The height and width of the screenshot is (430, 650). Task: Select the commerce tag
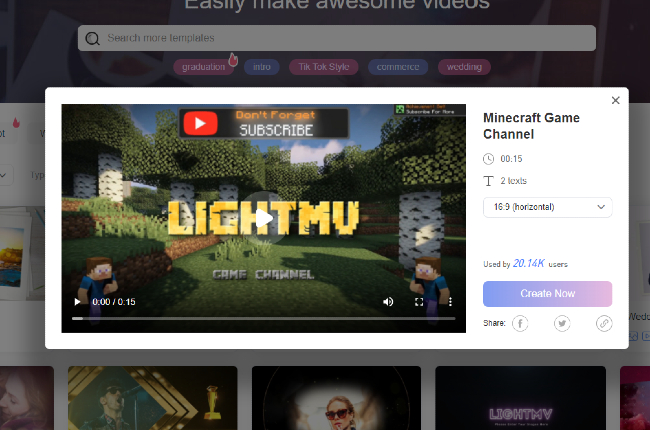tap(398, 67)
